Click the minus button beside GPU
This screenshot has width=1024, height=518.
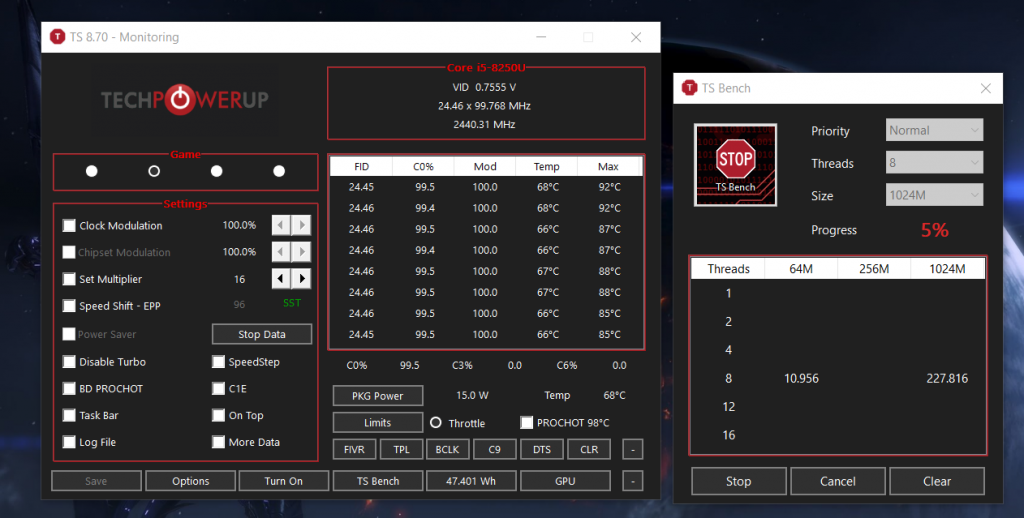632,481
